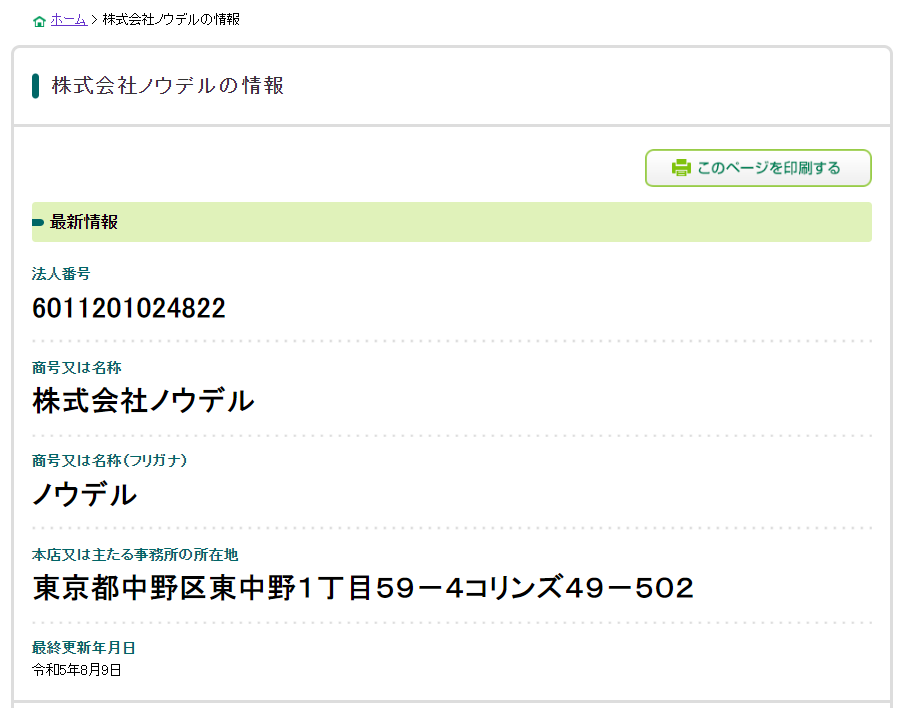The height and width of the screenshot is (708, 898).
Task: Click the date 令和5年8月9日
Action: click(x=77, y=670)
